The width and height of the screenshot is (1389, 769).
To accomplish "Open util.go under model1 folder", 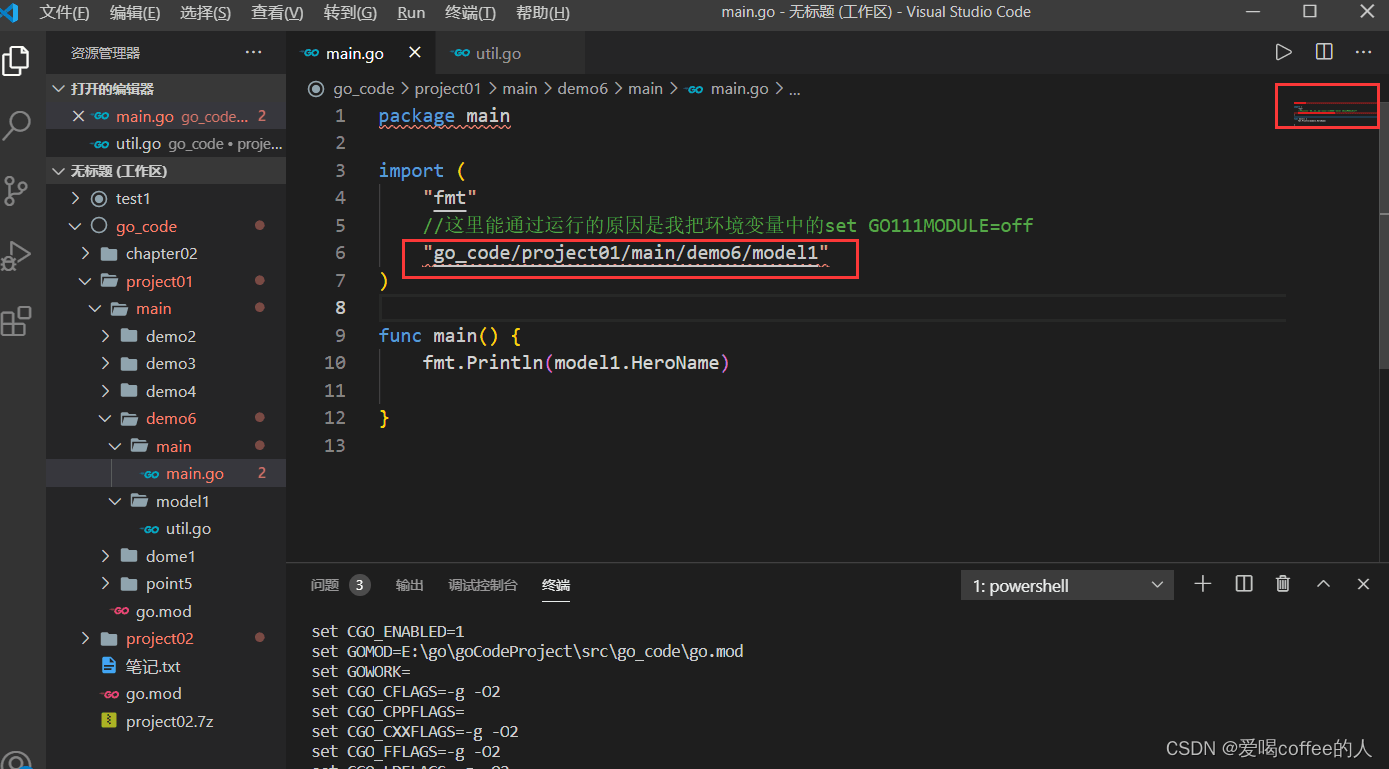I will click(x=166, y=528).
